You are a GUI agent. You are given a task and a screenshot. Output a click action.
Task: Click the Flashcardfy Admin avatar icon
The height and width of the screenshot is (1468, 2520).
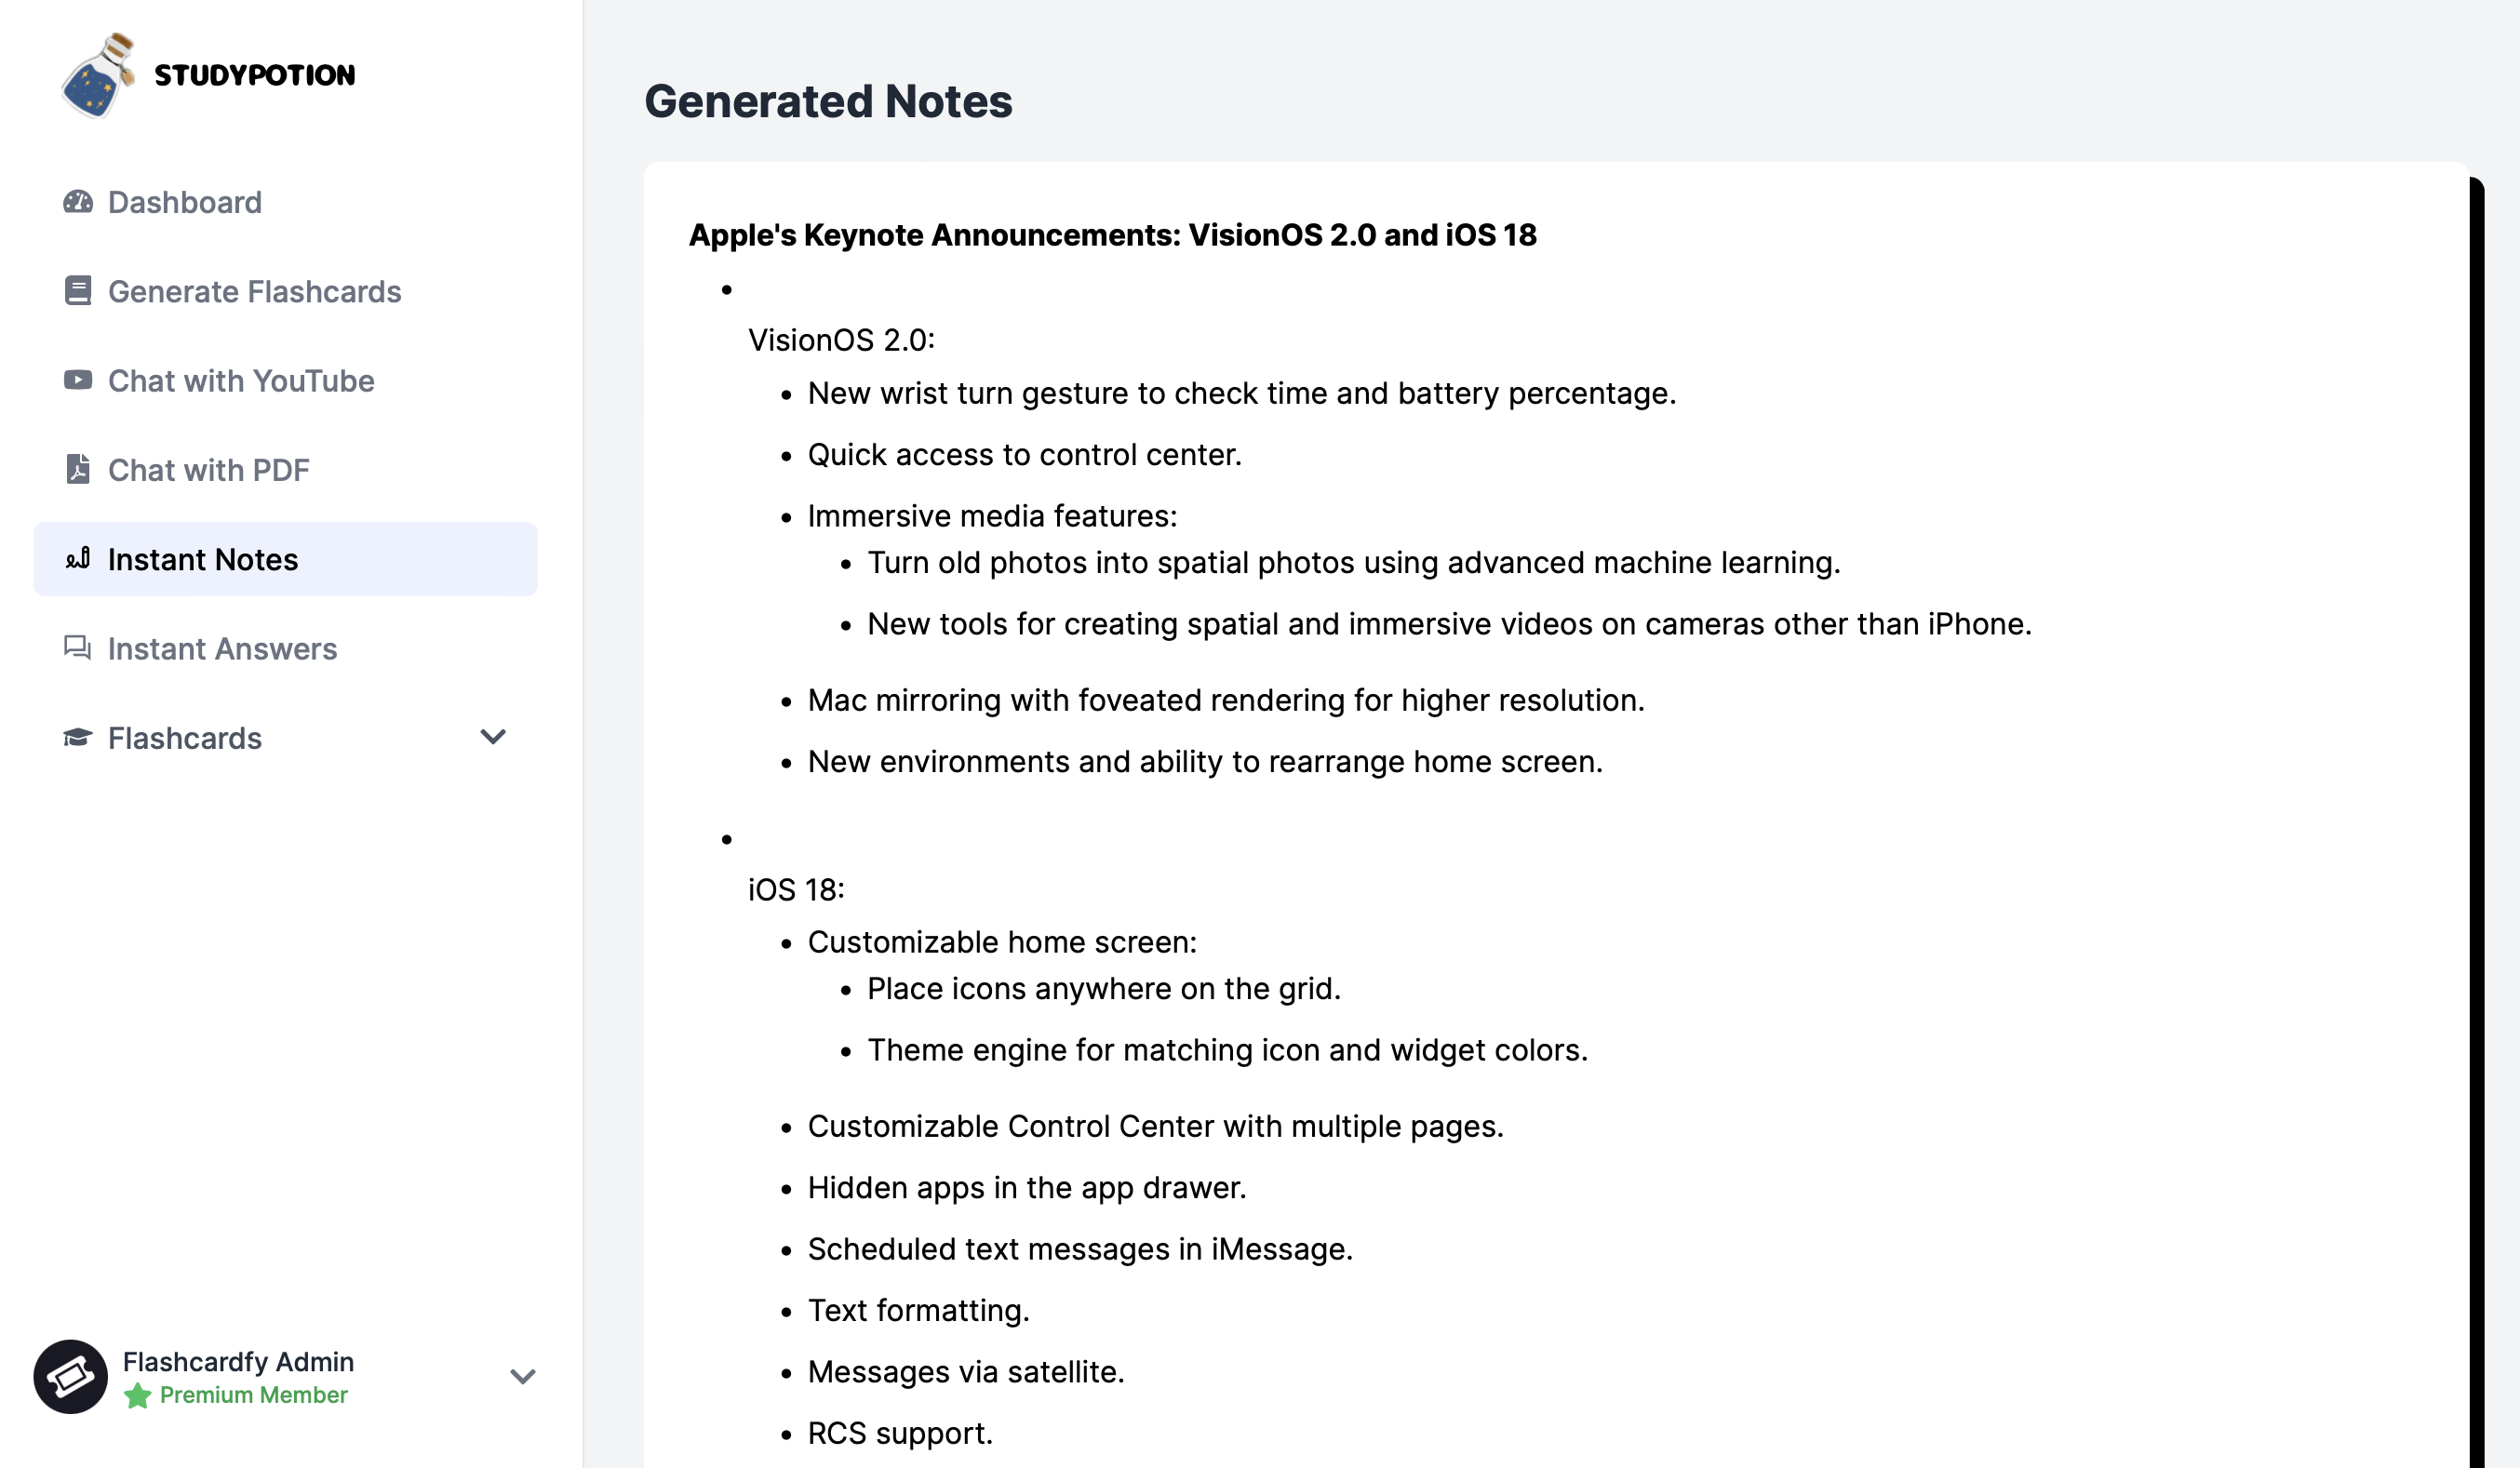[x=71, y=1376]
